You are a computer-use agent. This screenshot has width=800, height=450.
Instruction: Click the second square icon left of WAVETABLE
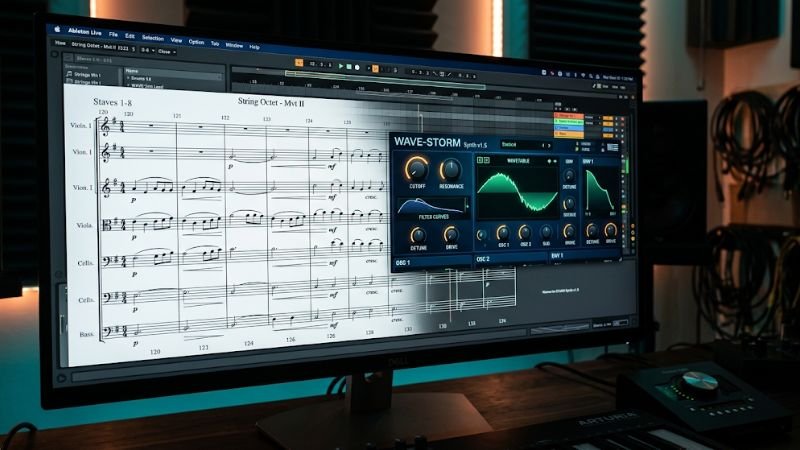(x=487, y=160)
